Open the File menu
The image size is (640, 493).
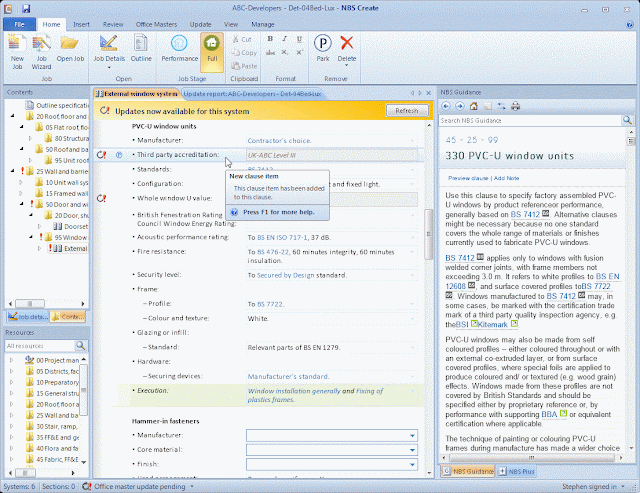[19, 24]
